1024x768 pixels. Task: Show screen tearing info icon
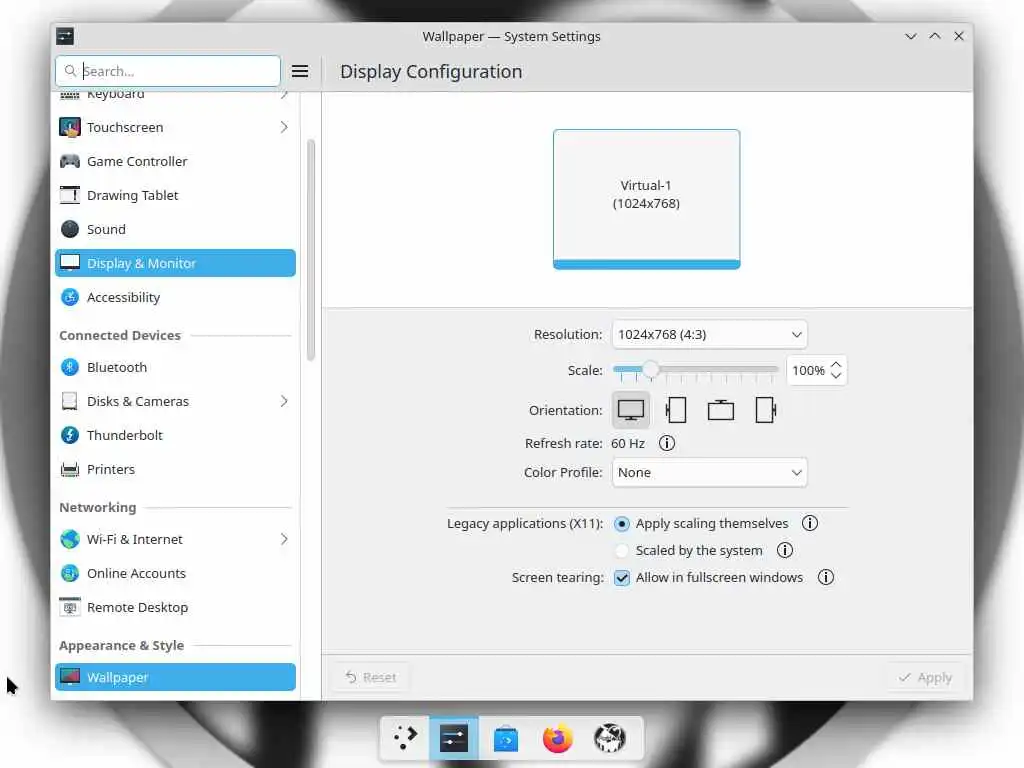click(826, 577)
